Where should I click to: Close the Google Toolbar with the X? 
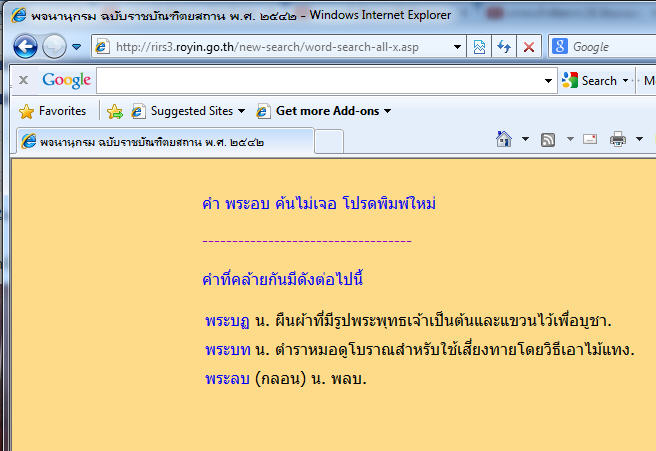click(x=23, y=79)
